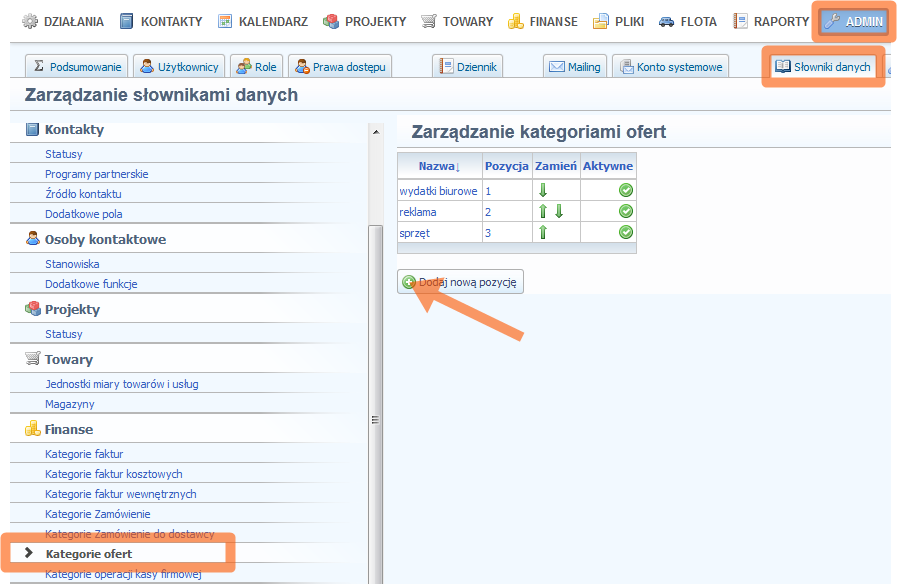
Task: Open the Flota module with car icon
Action: click(688, 21)
